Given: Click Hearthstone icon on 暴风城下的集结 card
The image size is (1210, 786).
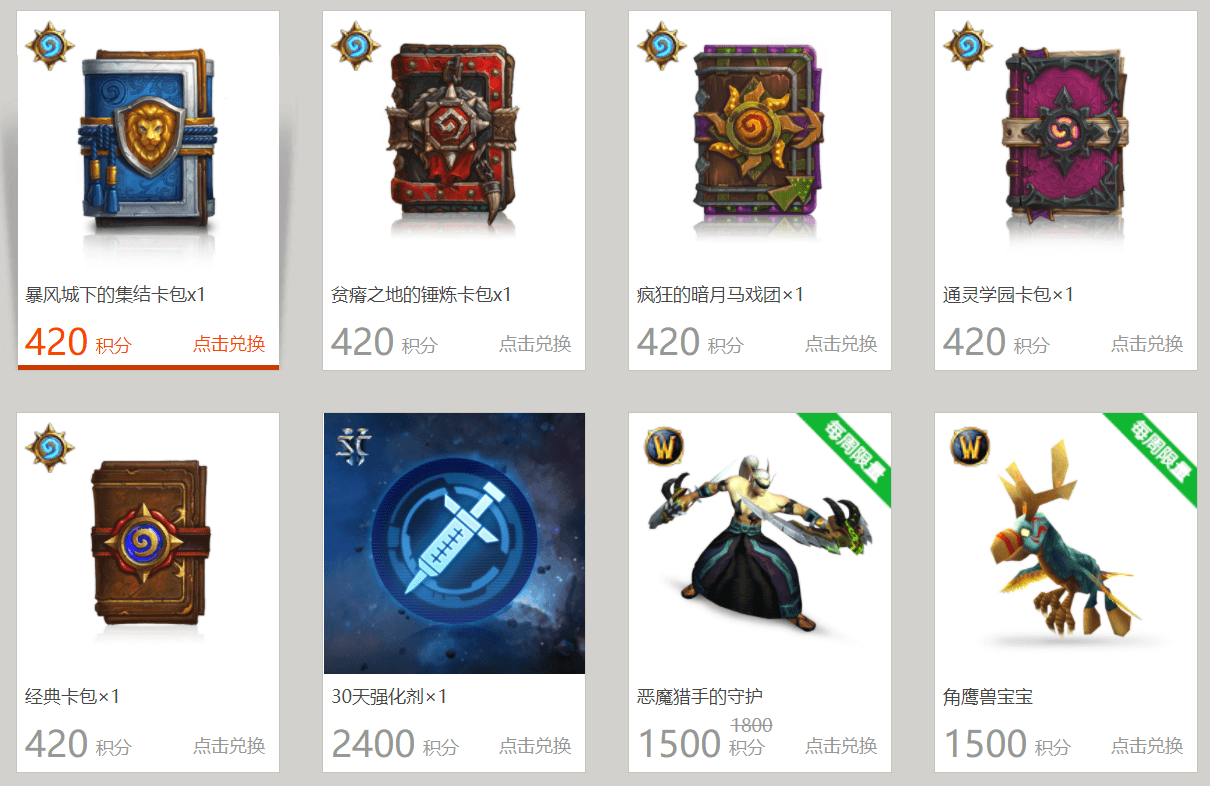Looking at the screenshot, I should pos(48,47).
